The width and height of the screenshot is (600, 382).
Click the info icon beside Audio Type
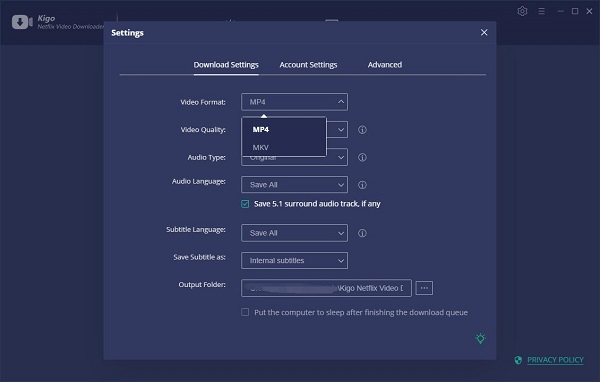(362, 157)
